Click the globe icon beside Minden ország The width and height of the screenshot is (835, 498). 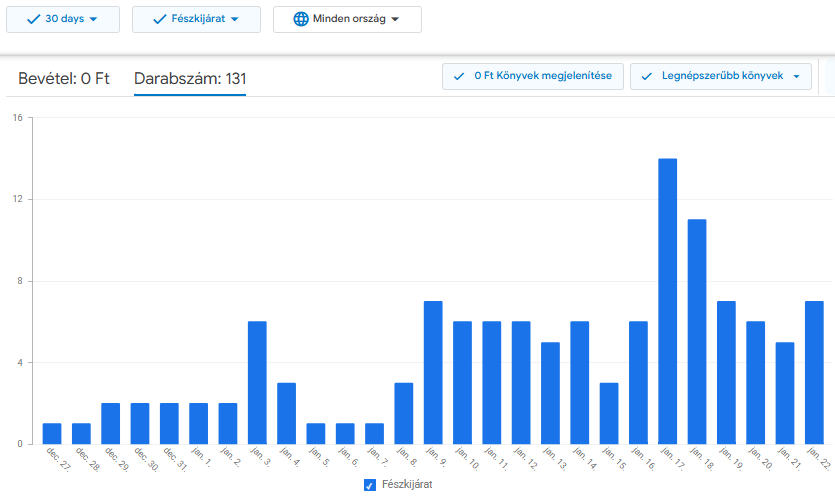click(301, 19)
